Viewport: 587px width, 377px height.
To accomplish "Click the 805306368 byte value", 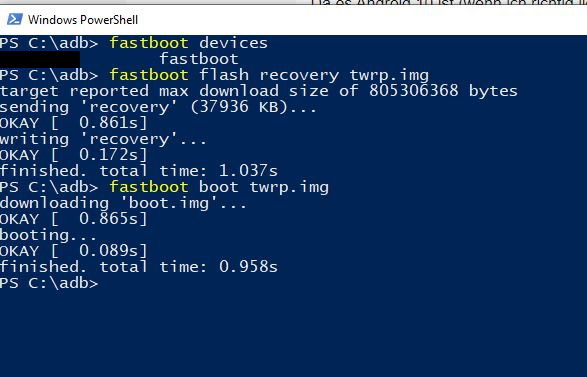I will (x=414, y=91).
